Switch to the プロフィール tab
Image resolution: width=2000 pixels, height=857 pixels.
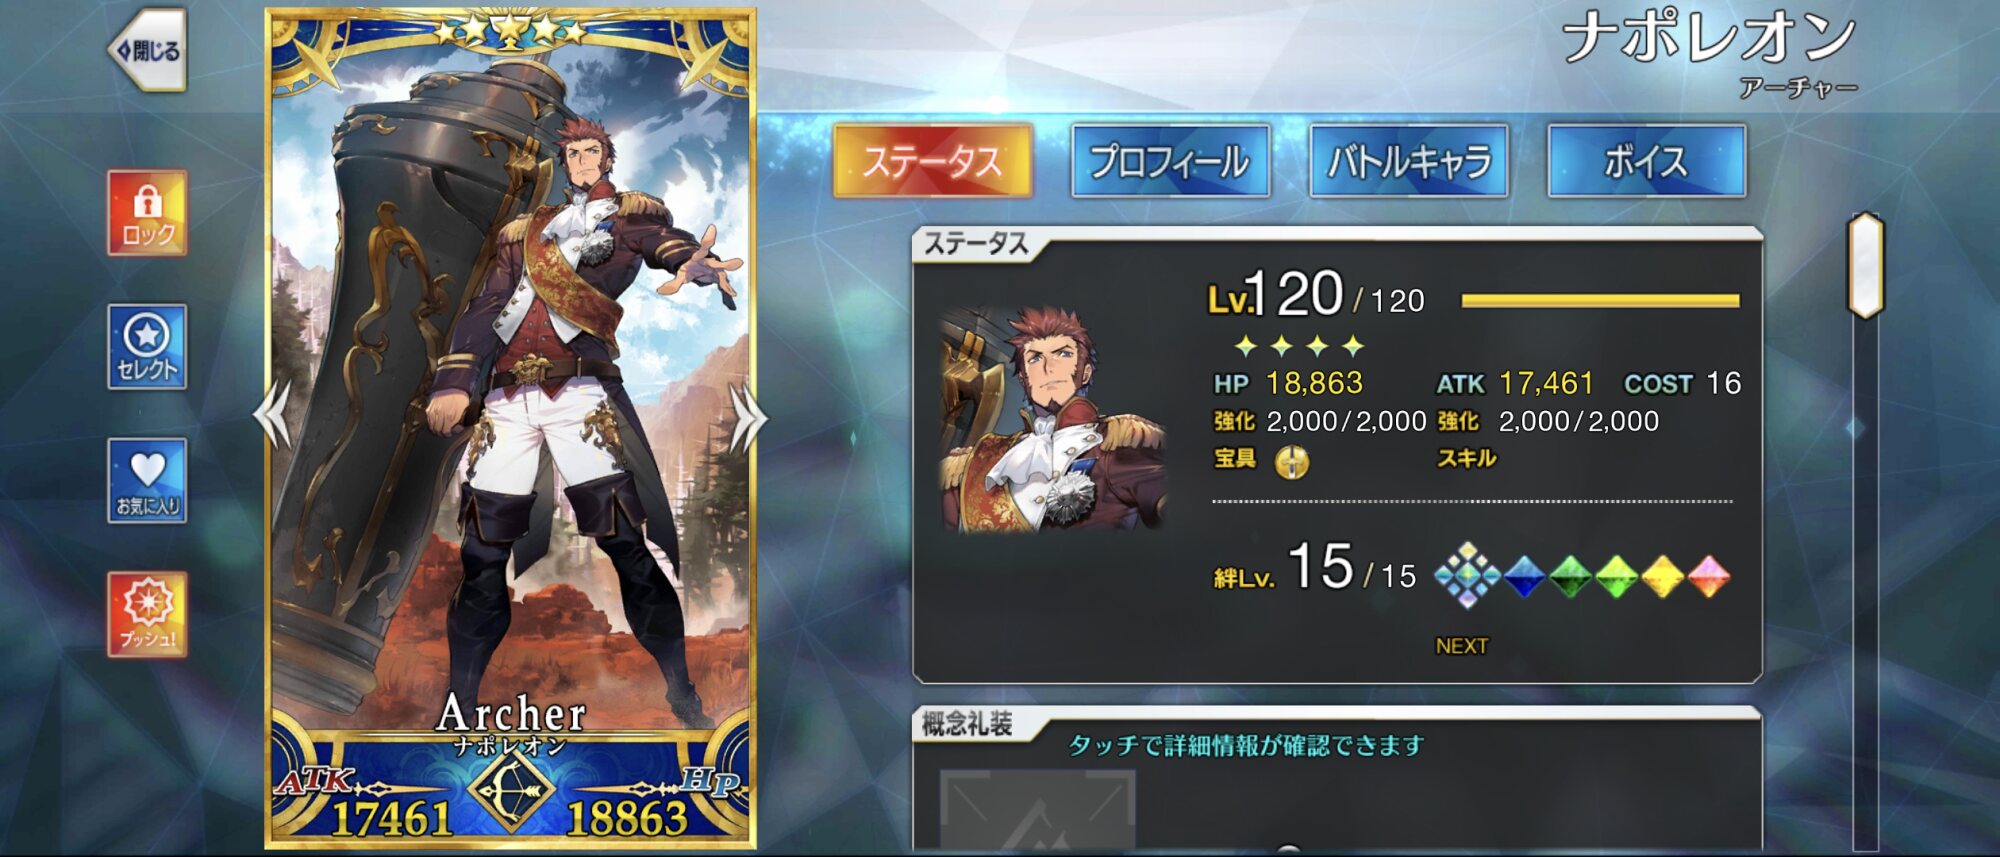(x=1170, y=161)
